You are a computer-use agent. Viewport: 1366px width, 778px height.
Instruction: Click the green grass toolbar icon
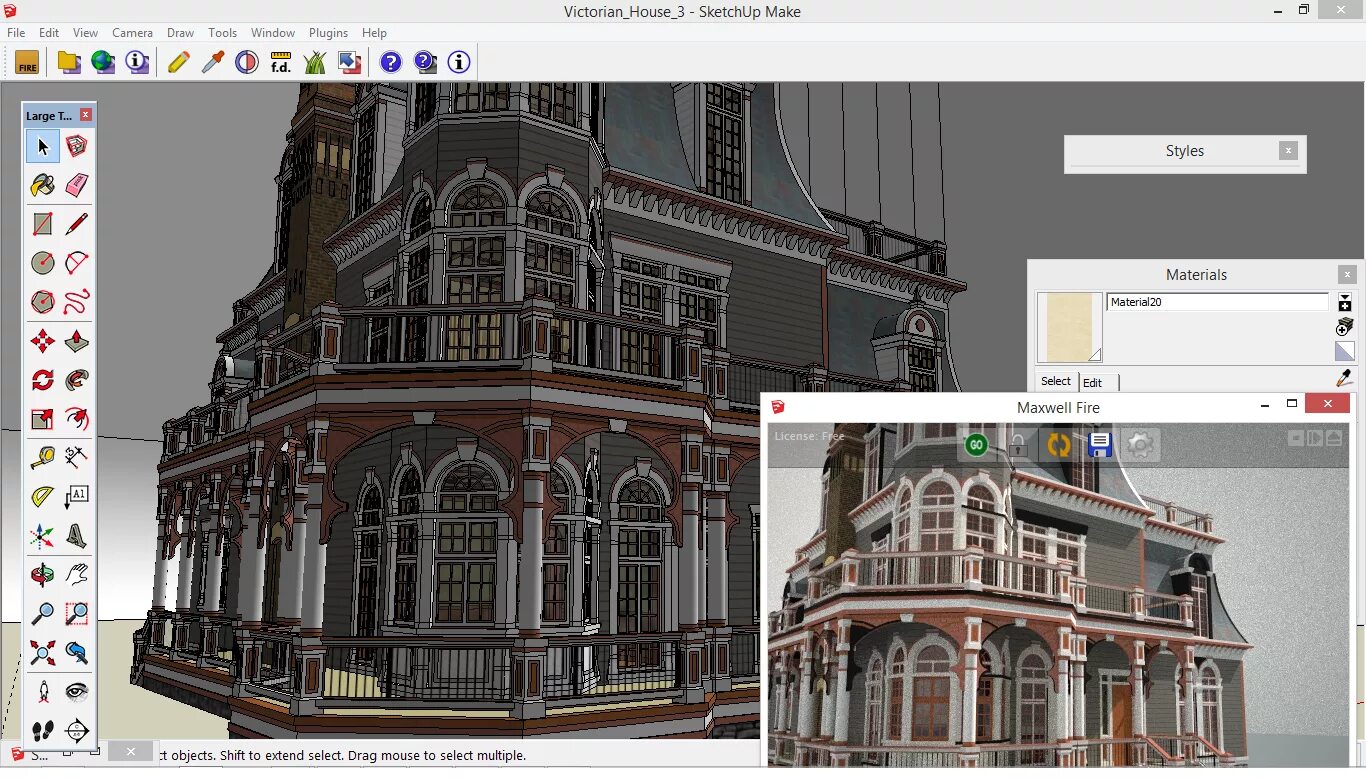[x=315, y=62]
